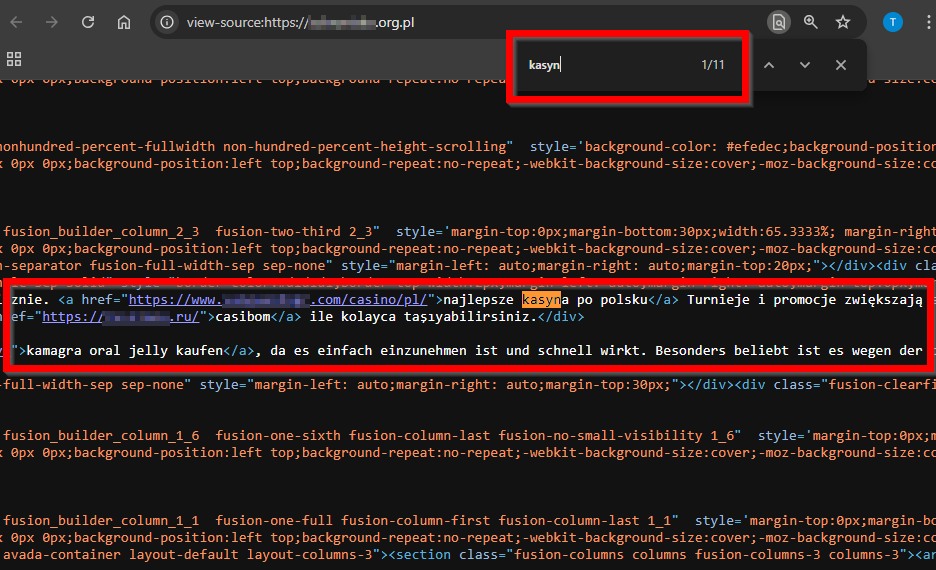Screen dimensions: 936x570
Task: Reload the view-source page
Action: [88, 22]
